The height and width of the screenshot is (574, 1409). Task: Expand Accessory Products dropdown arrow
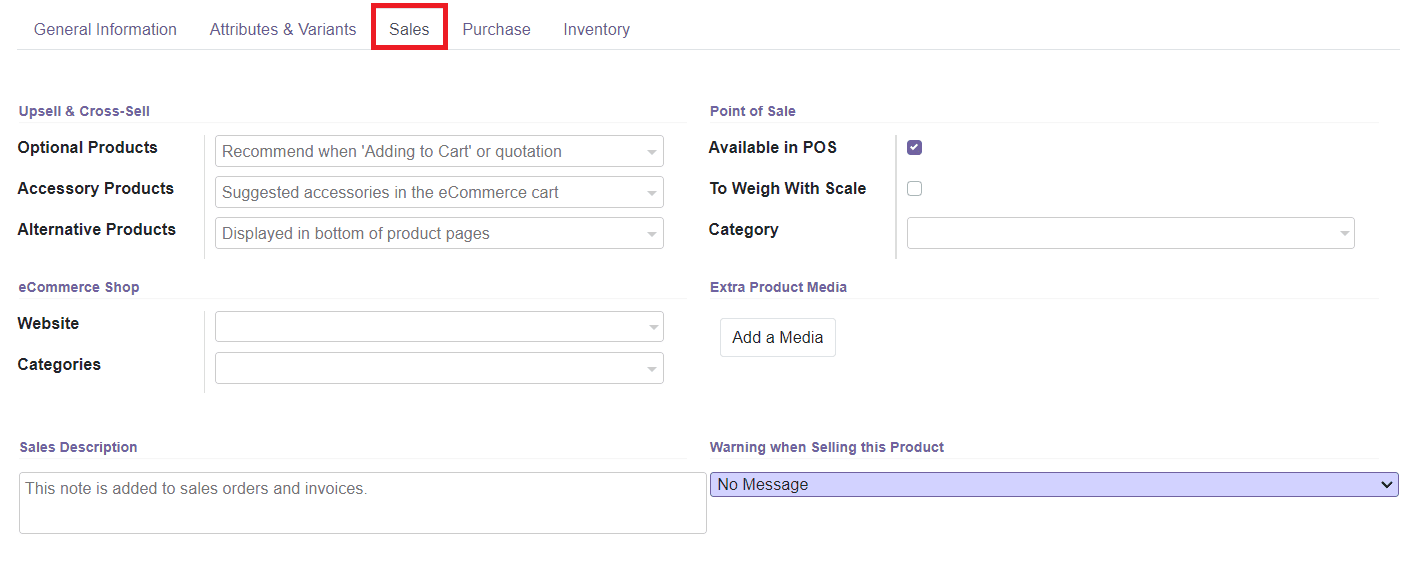(651, 193)
